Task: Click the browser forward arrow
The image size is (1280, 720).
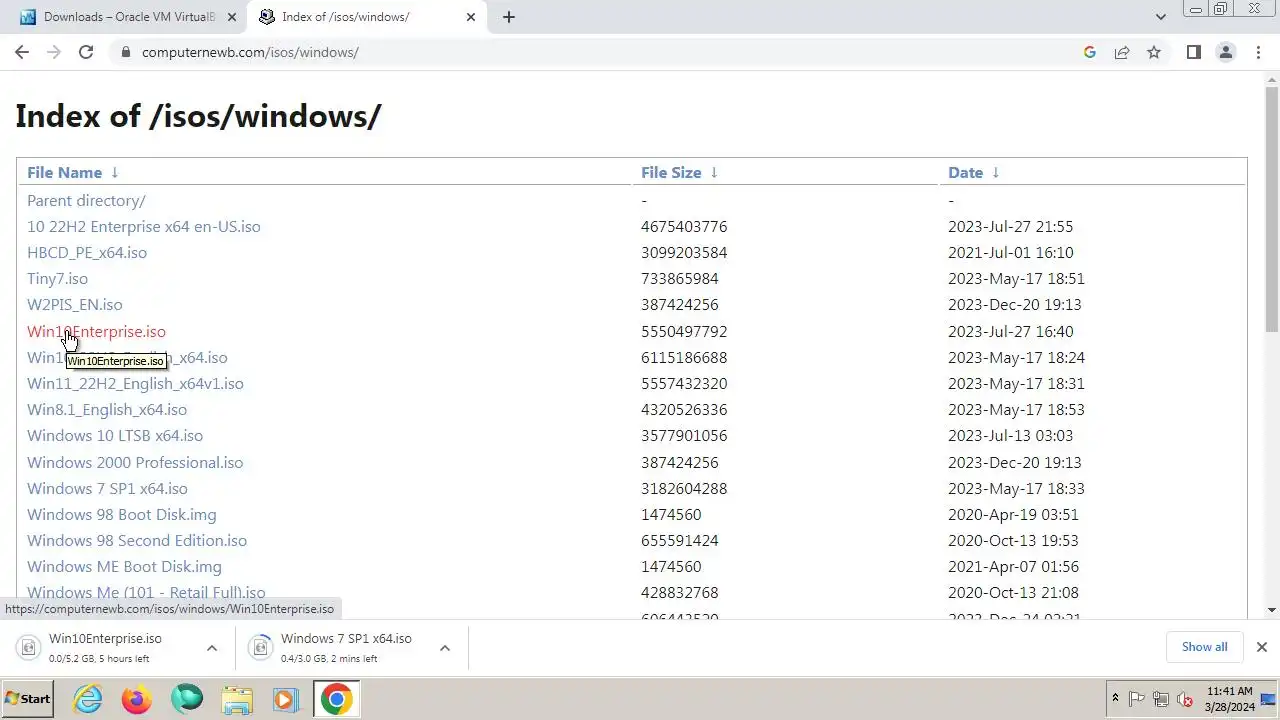Action: 54,52
